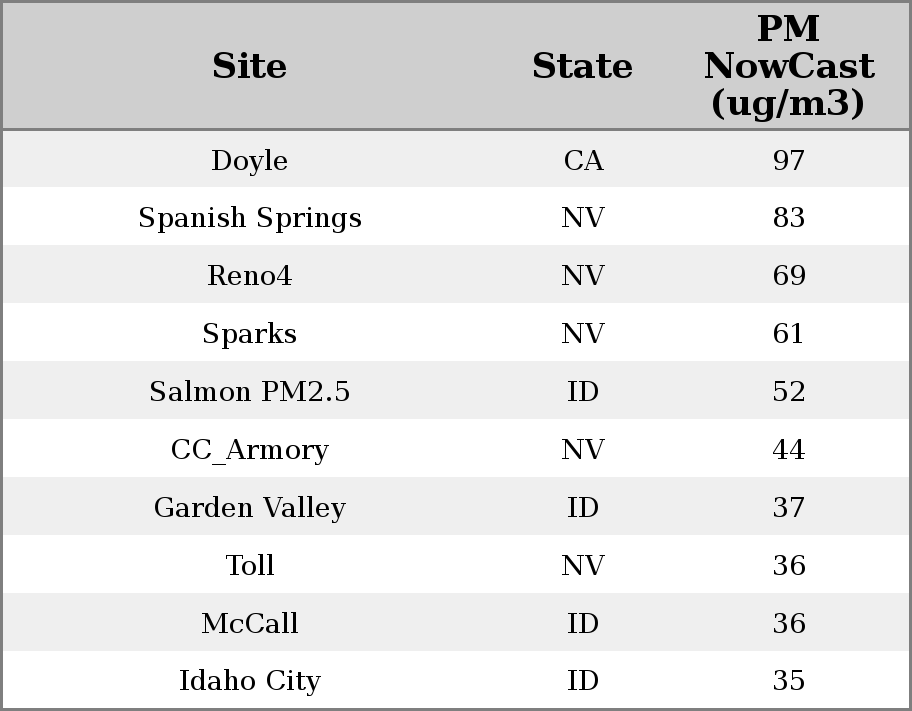Select the Spanish Springs site name
The height and width of the screenshot is (711, 912).
[x=250, y=218]
